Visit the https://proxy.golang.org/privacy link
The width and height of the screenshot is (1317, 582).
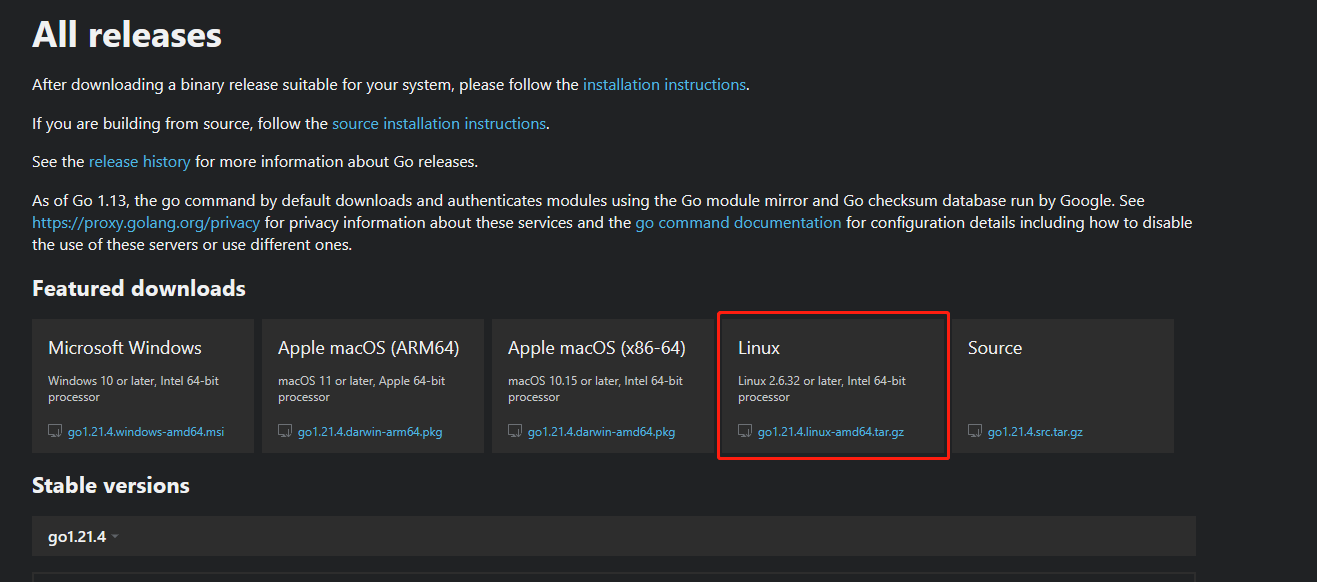146,223
